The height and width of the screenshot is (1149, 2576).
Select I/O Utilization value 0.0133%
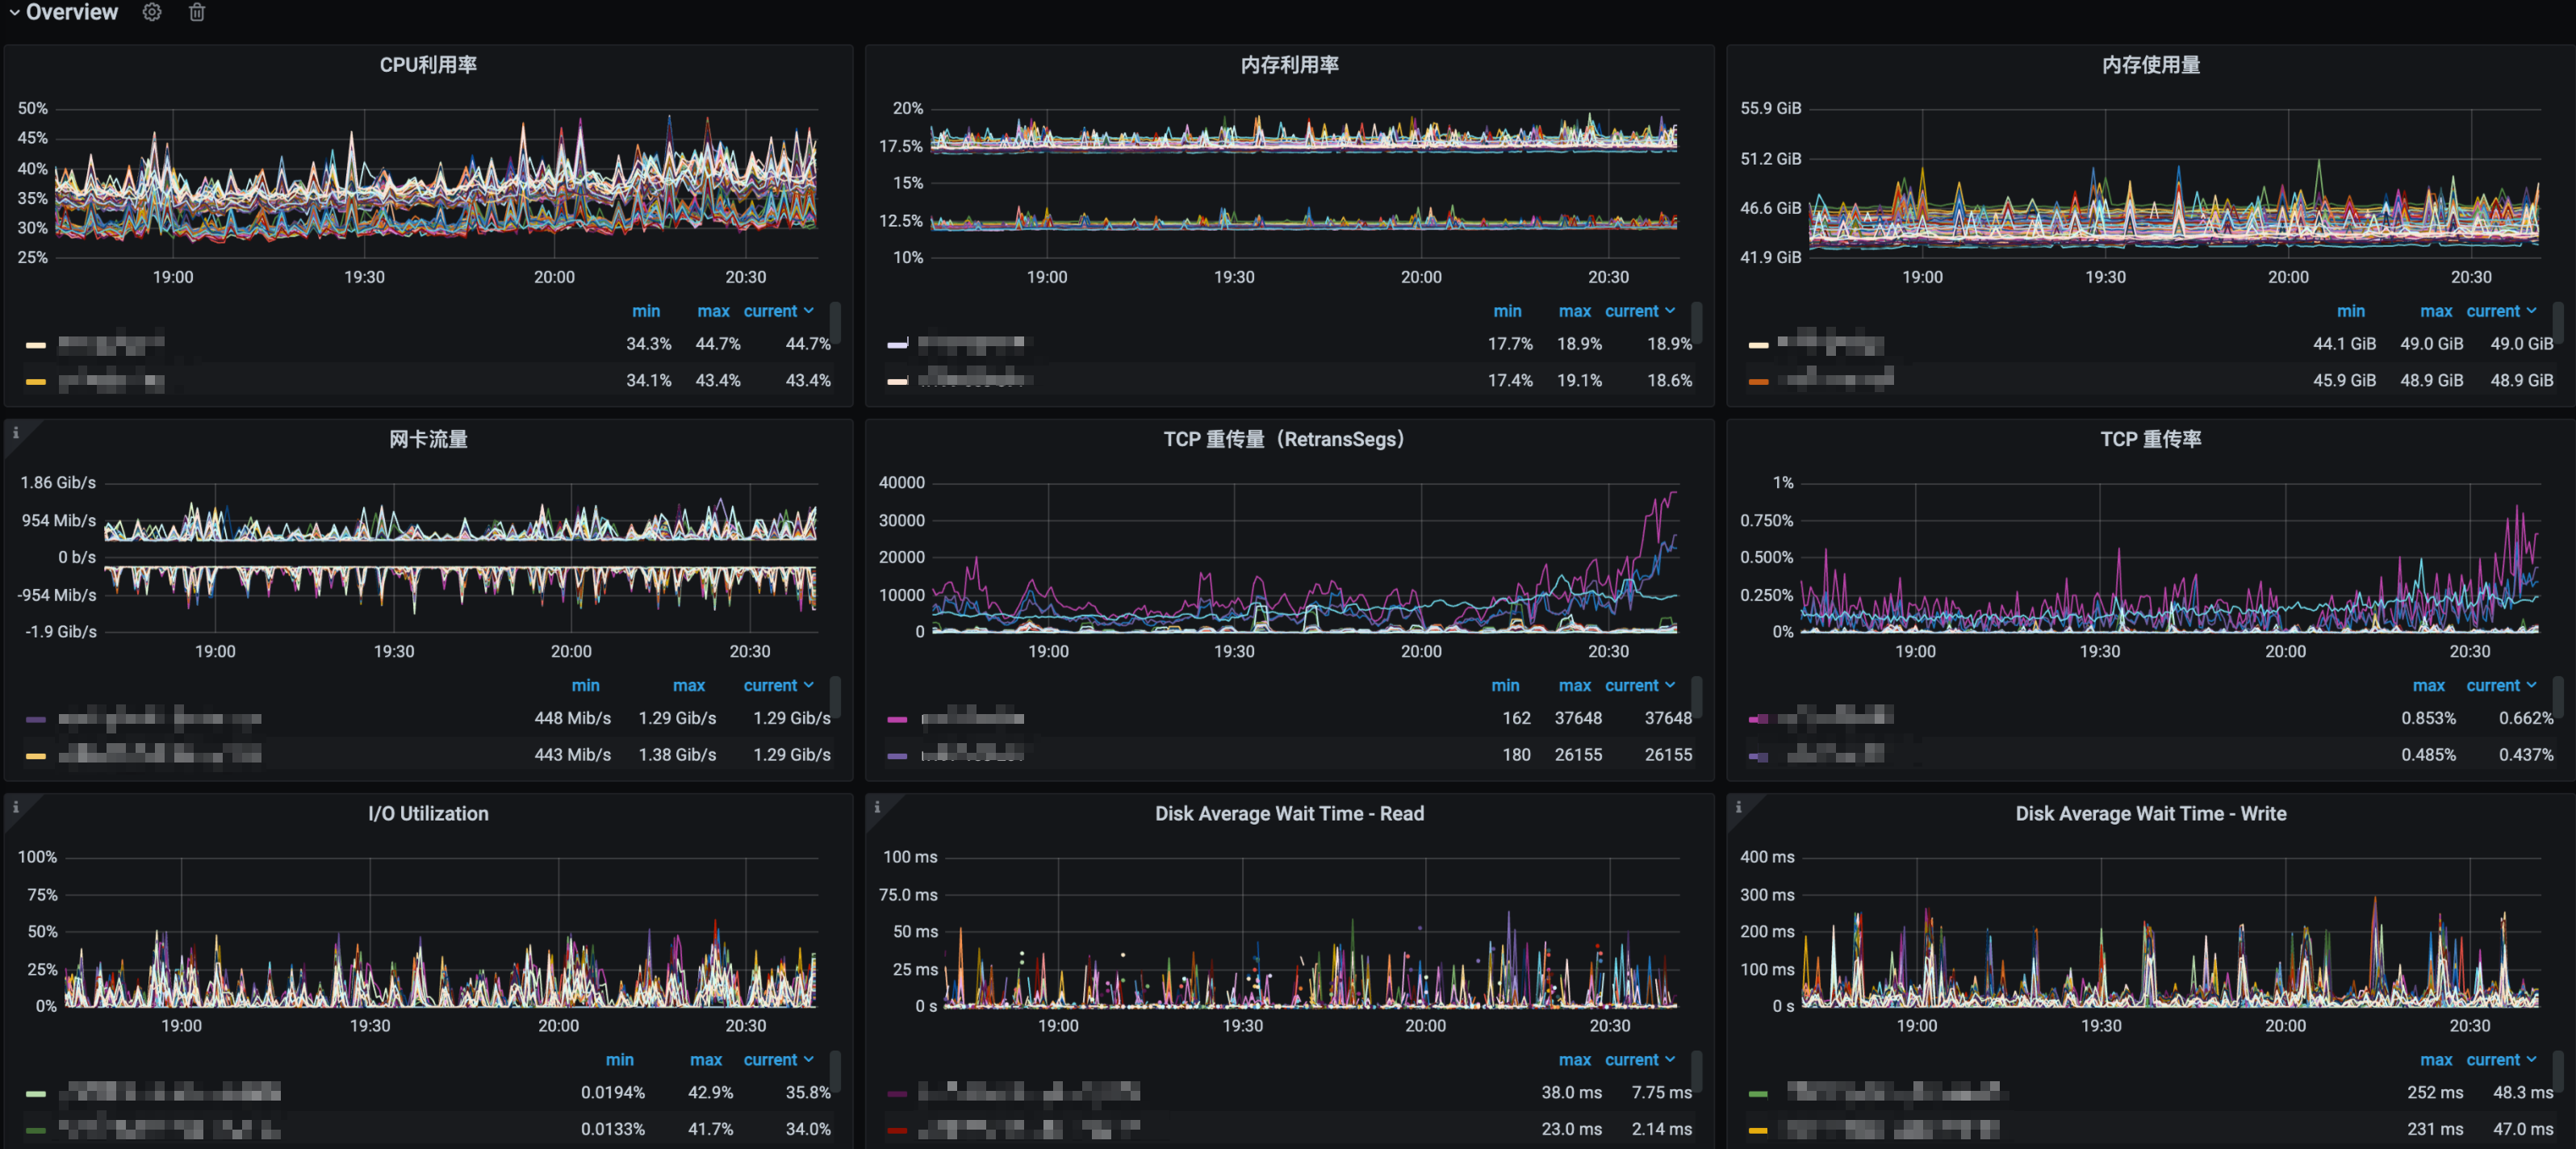[x=613, y=1129]
